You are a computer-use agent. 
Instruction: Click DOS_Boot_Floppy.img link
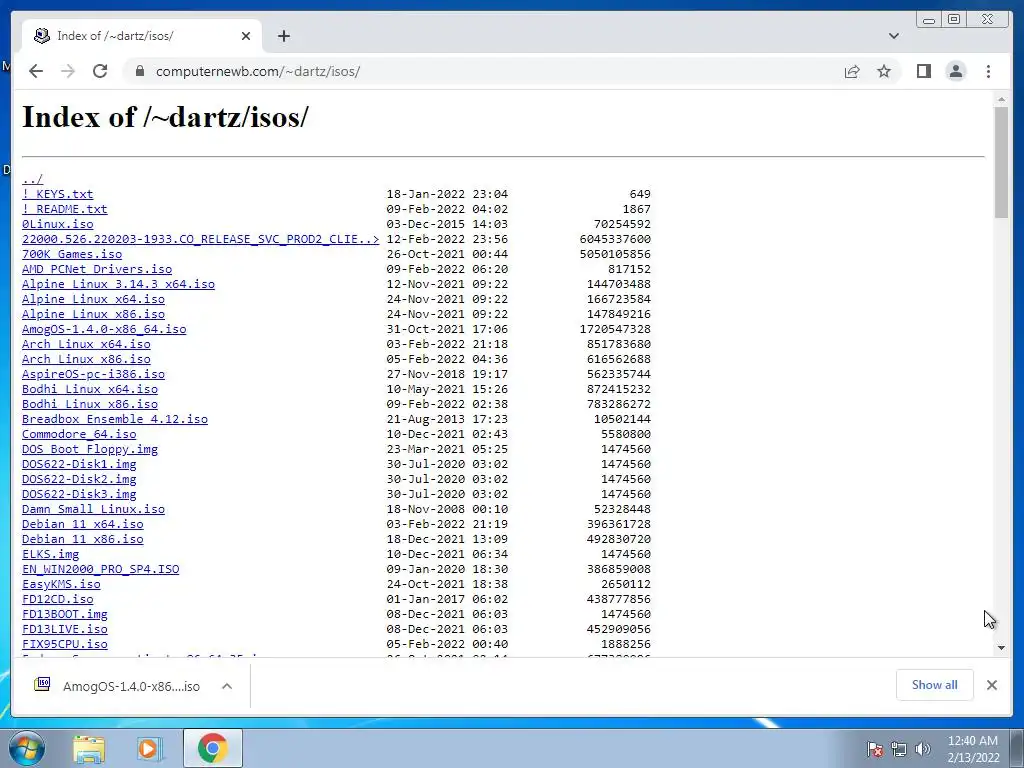point(89,449)
